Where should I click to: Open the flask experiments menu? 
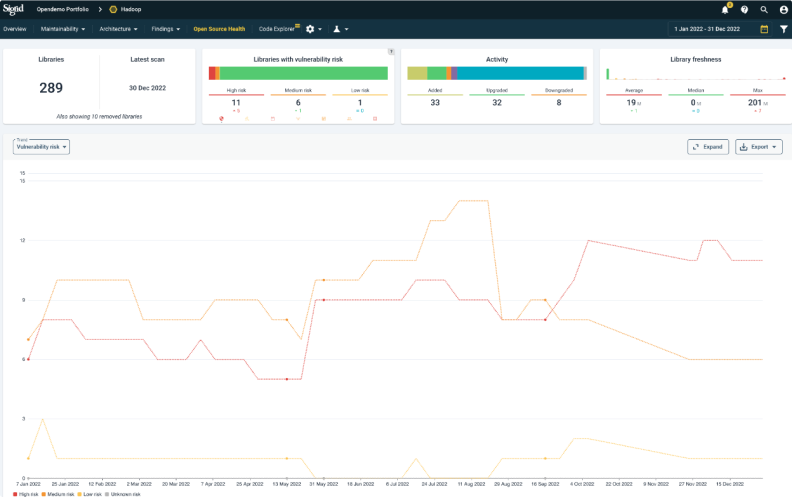tap(340, 29)
